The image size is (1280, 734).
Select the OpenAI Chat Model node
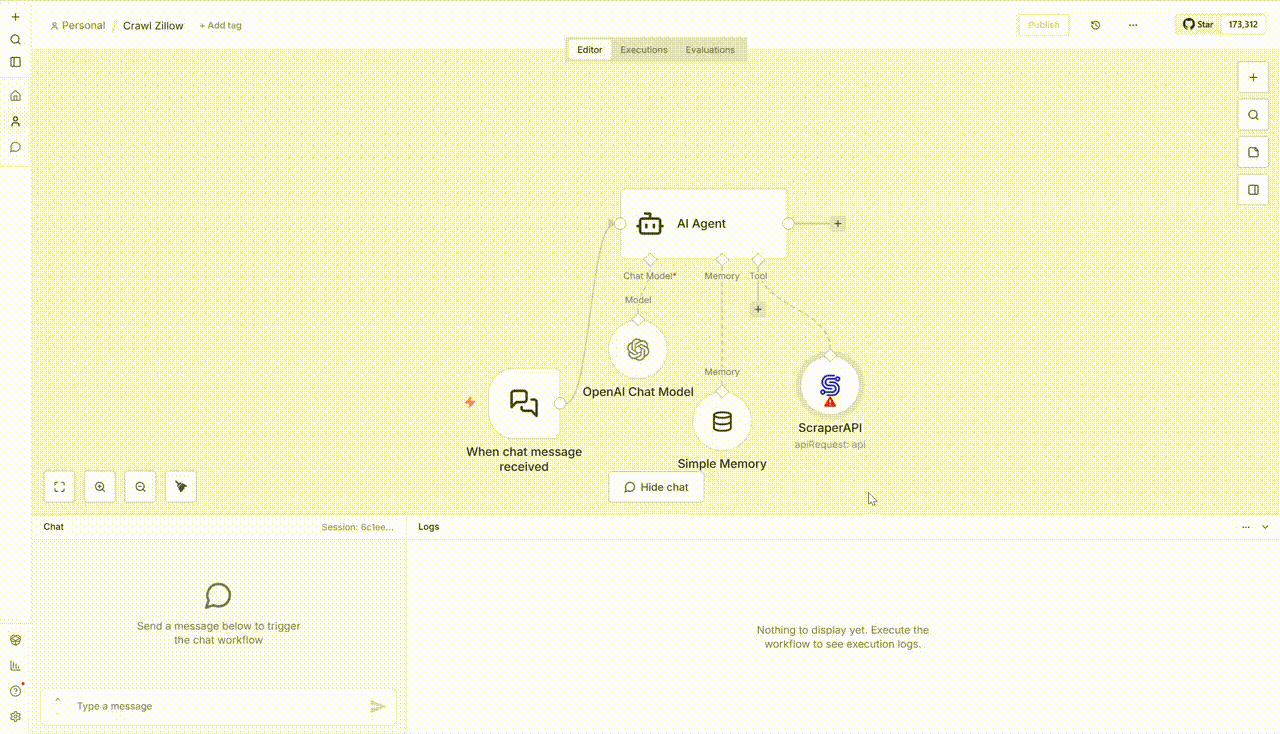(638, 350)
